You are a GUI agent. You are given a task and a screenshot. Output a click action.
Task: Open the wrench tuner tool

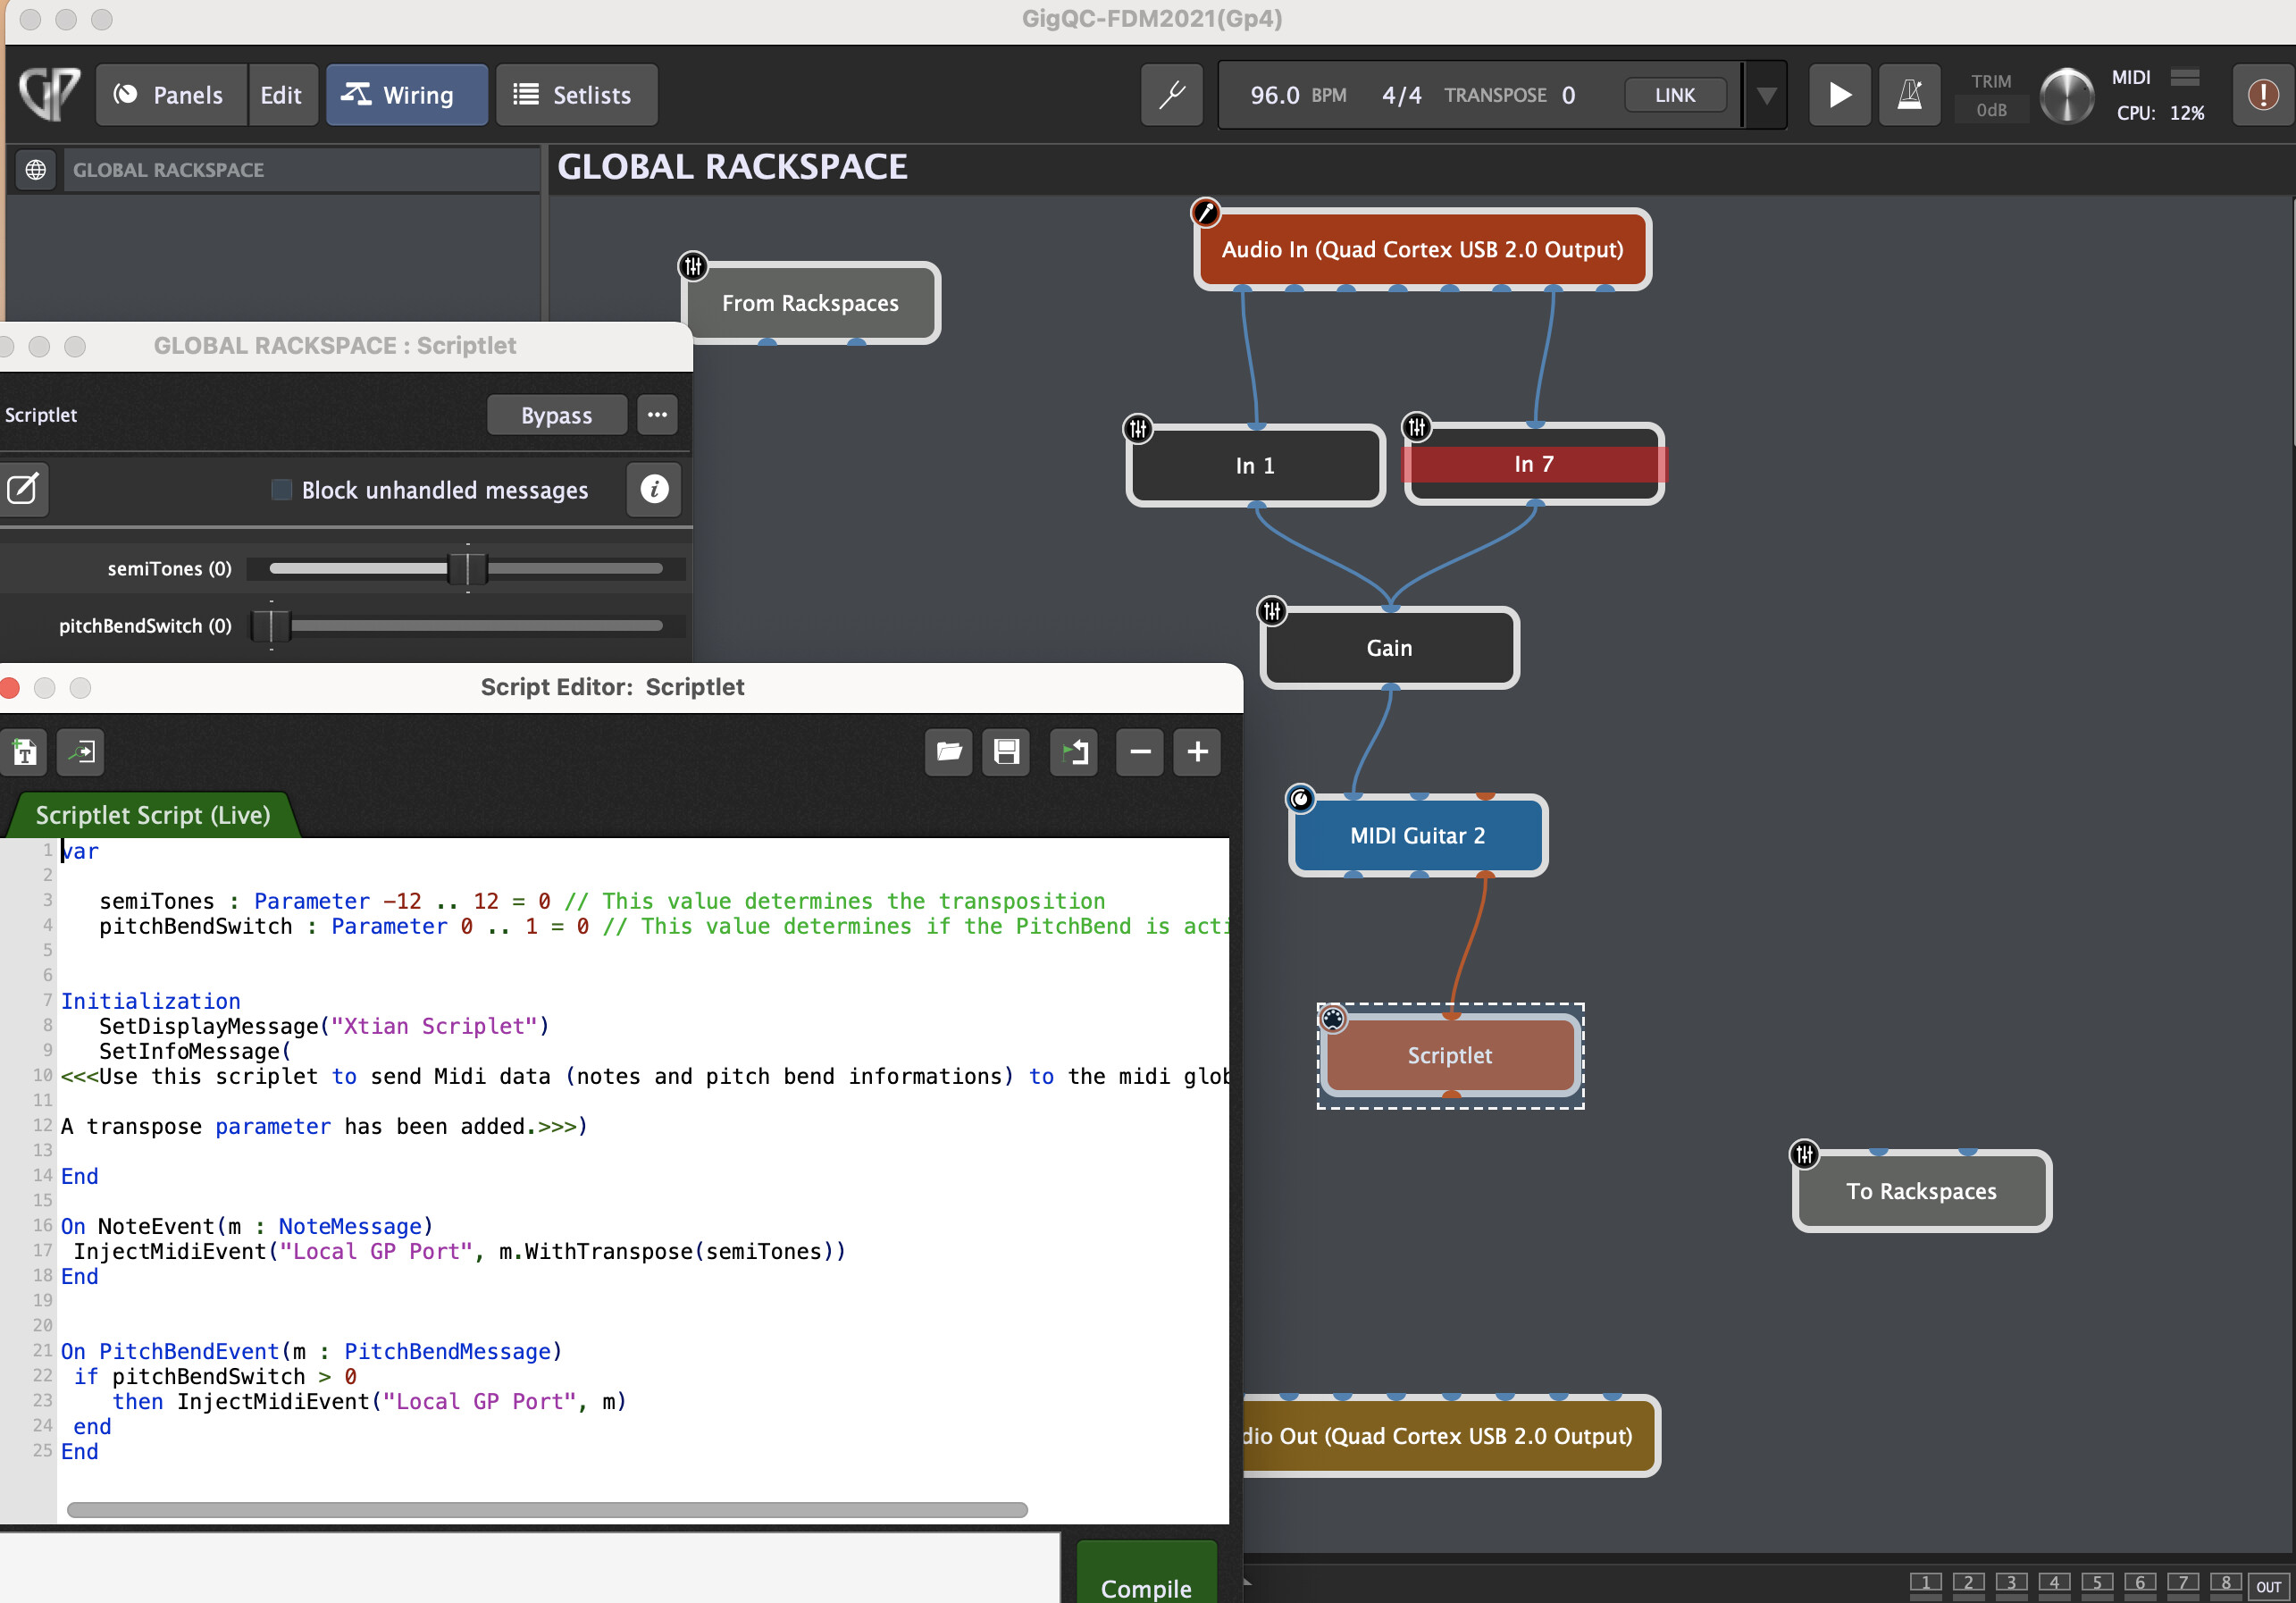[1171, 95]
